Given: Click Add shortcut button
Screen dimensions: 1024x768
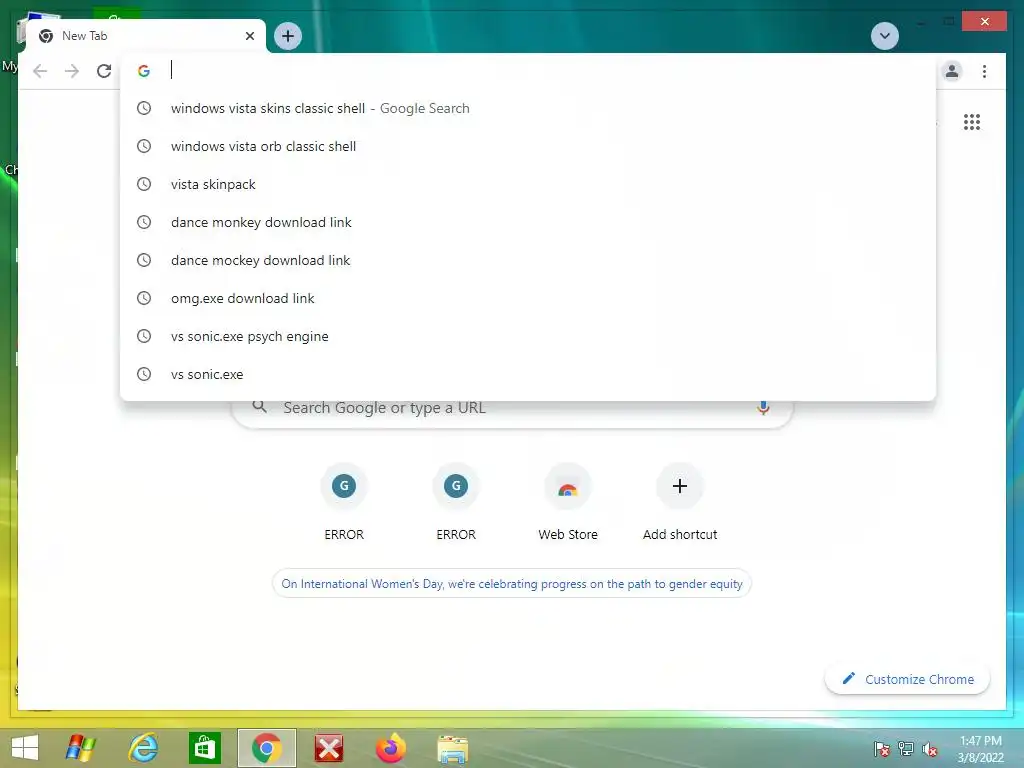Looking at the screenshot, I should tap(680, 500).
